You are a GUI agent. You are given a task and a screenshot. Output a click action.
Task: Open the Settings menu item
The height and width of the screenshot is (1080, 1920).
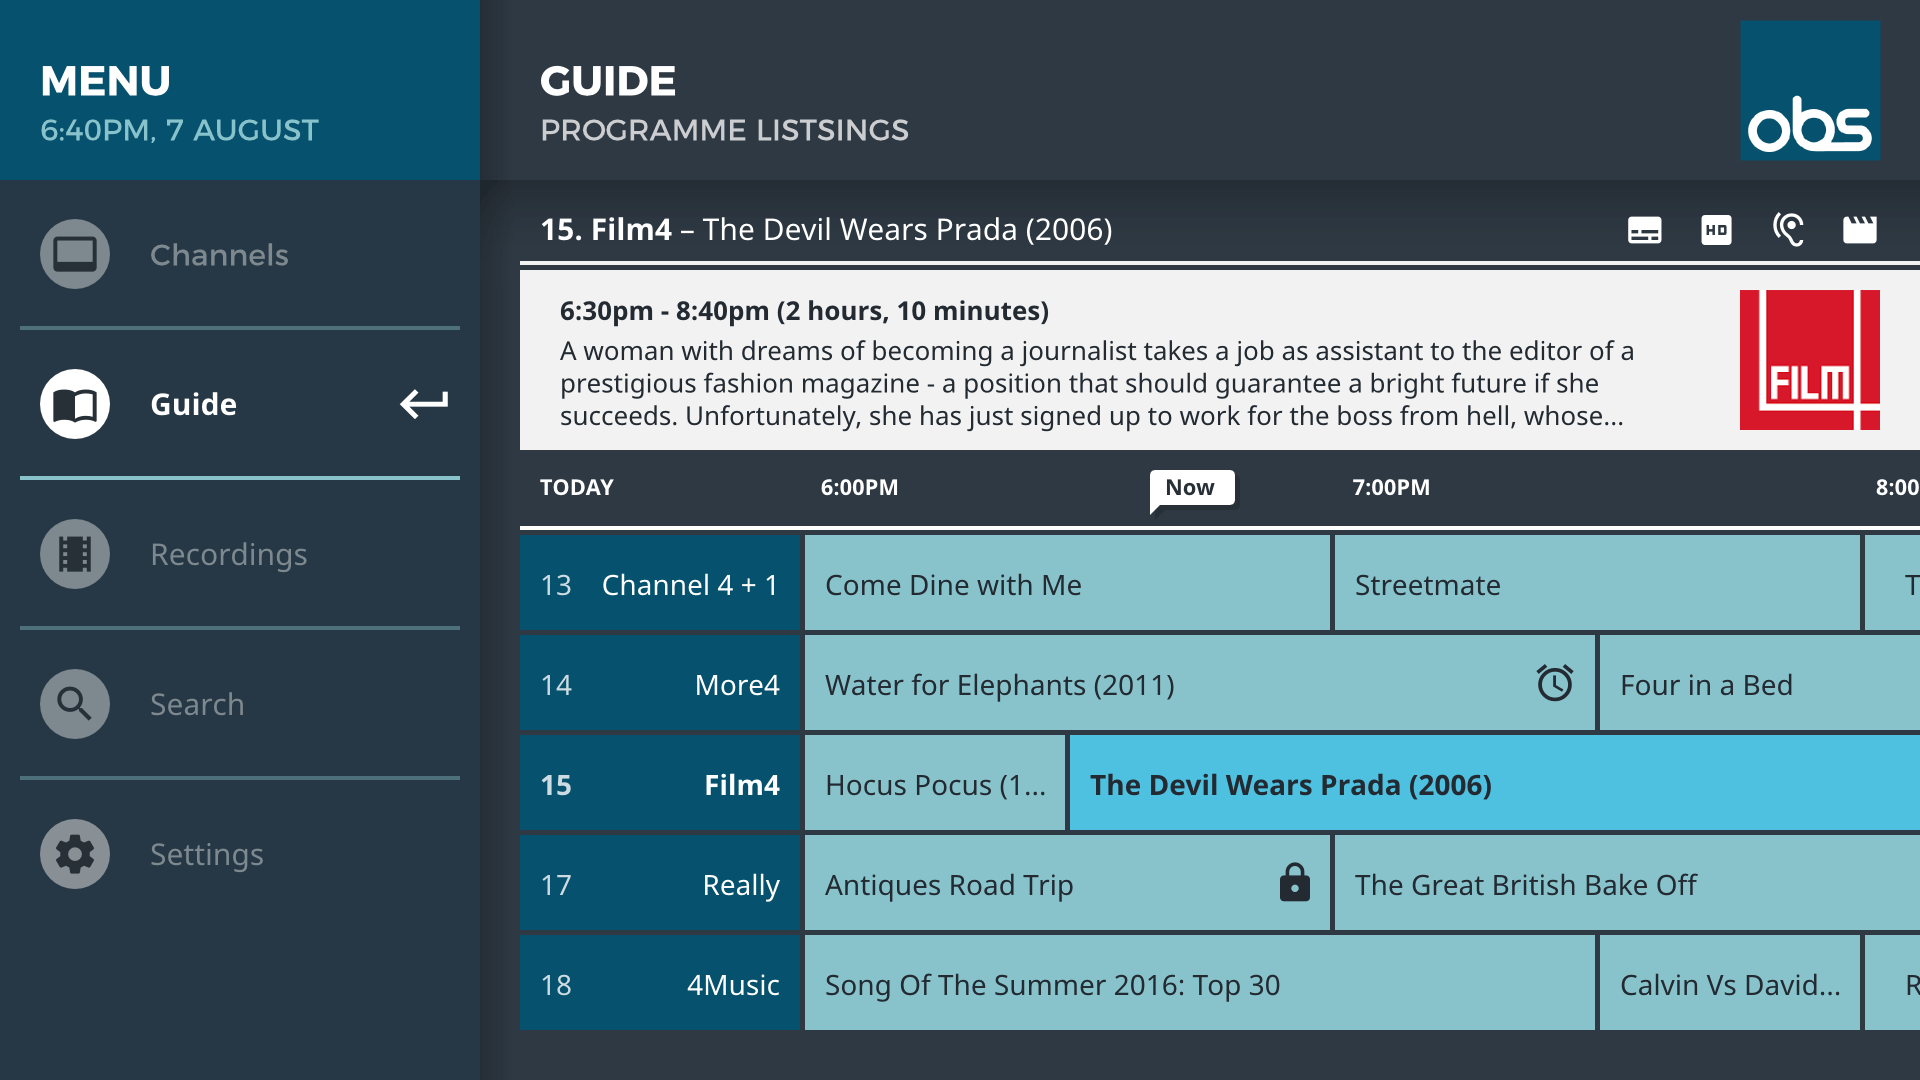click(240, 854)
